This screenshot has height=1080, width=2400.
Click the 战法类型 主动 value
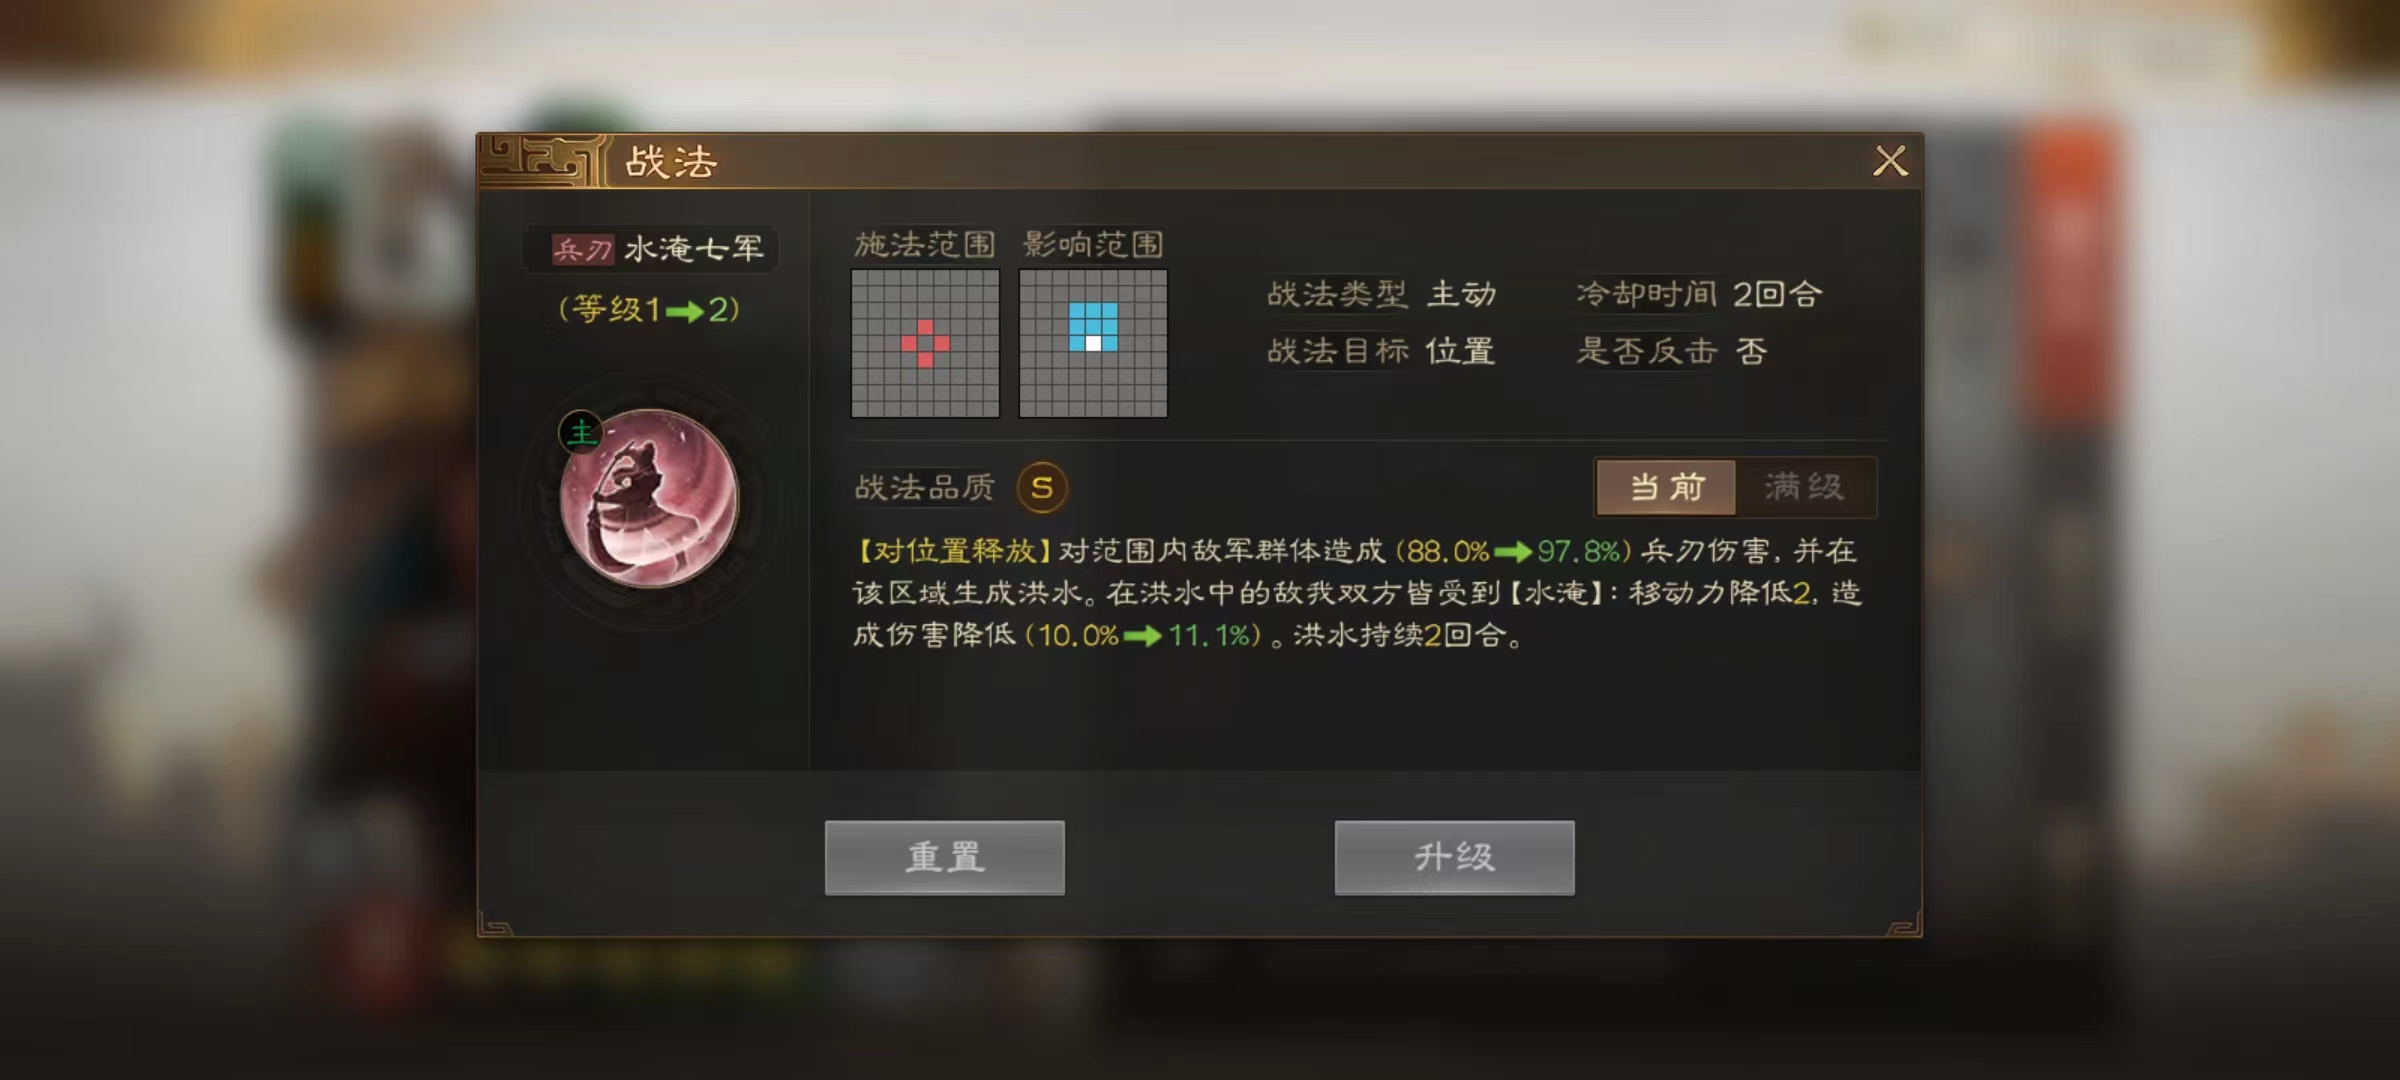coord(1461,294)
